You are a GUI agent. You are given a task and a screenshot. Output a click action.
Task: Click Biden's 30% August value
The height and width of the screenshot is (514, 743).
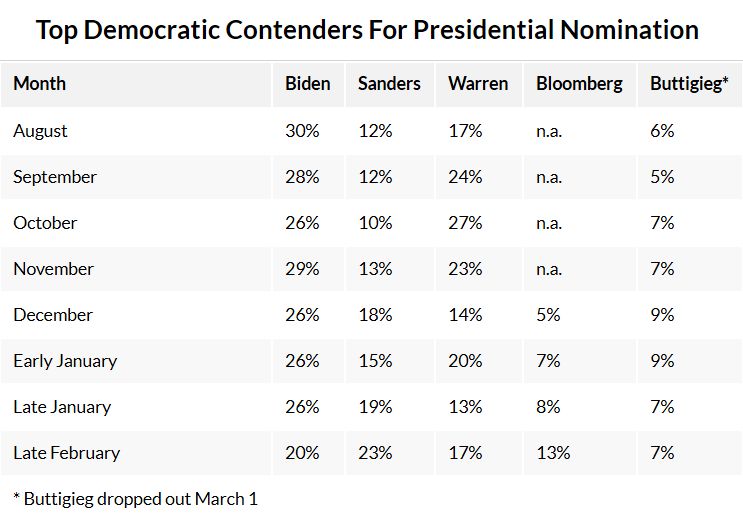click(302, 131)
